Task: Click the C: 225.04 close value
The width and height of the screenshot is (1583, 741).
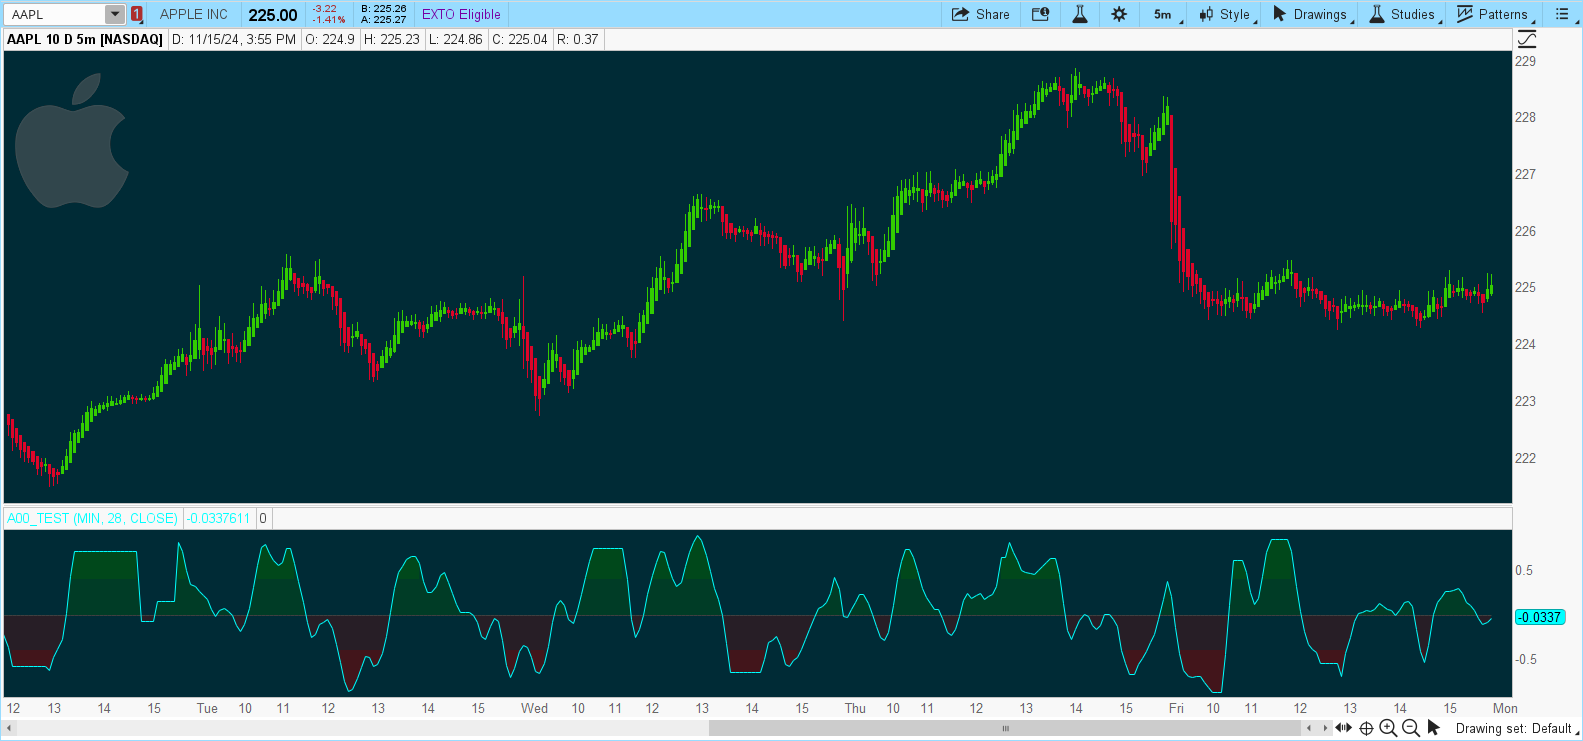Action: 520,39
